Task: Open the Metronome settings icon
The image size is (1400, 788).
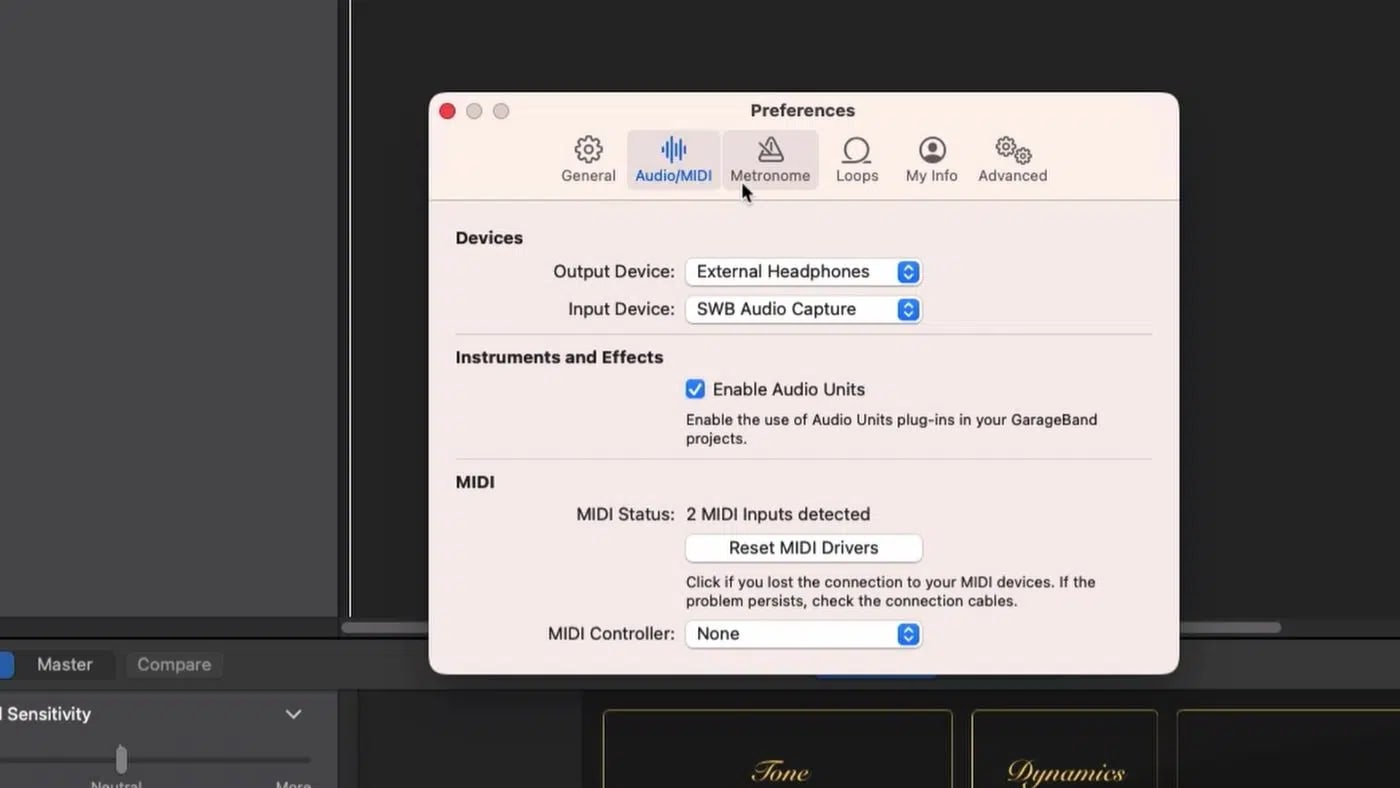Action: pyautogui.click(x=770, y=158)
